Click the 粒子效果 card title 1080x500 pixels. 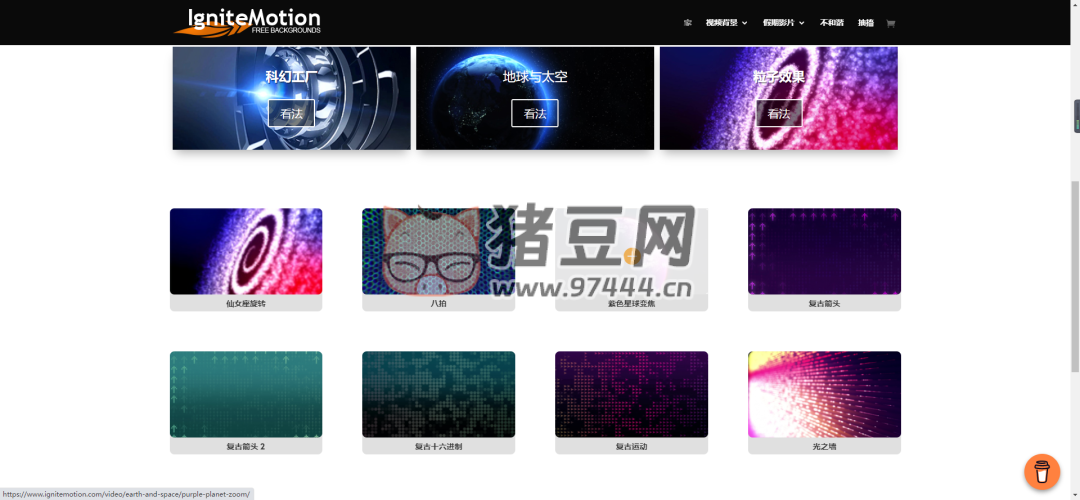779,76
